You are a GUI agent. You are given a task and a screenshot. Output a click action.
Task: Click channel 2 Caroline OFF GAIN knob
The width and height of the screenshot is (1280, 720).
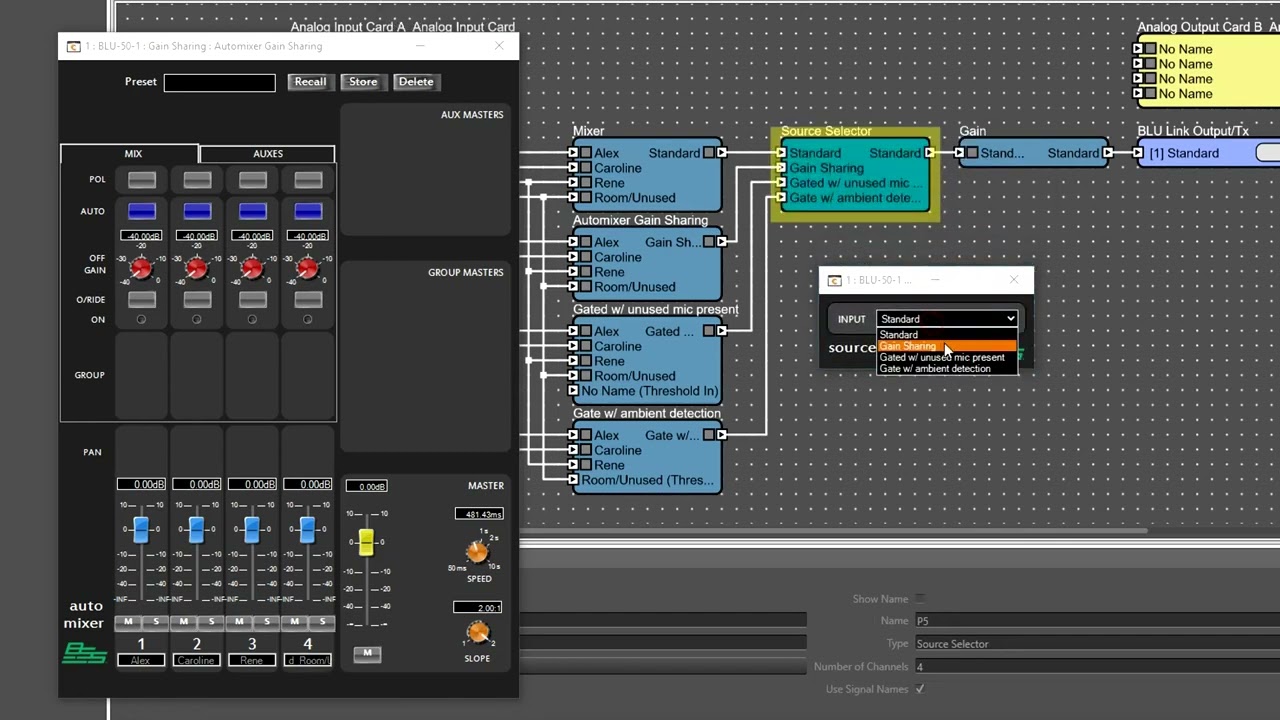click(x=197, y=268)
